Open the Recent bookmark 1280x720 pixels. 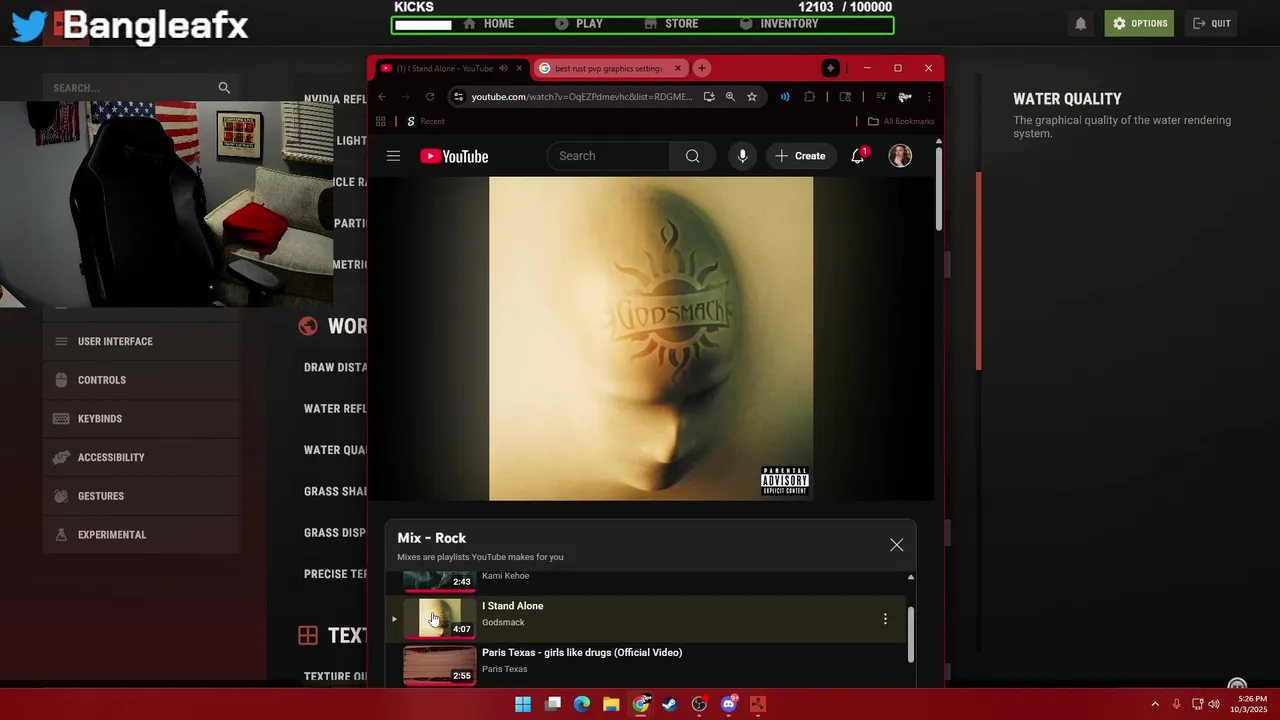click(425, 121)
